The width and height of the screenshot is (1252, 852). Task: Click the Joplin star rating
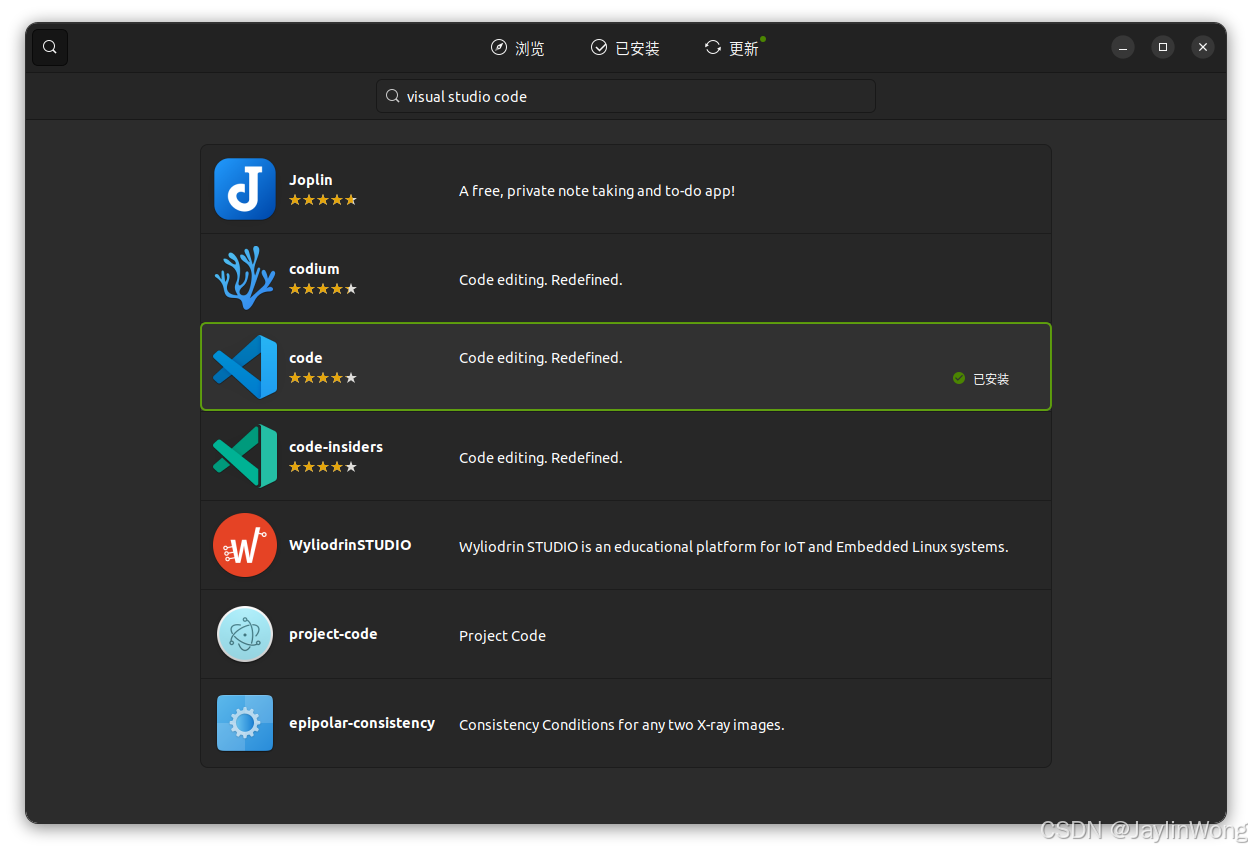point(323,200)
